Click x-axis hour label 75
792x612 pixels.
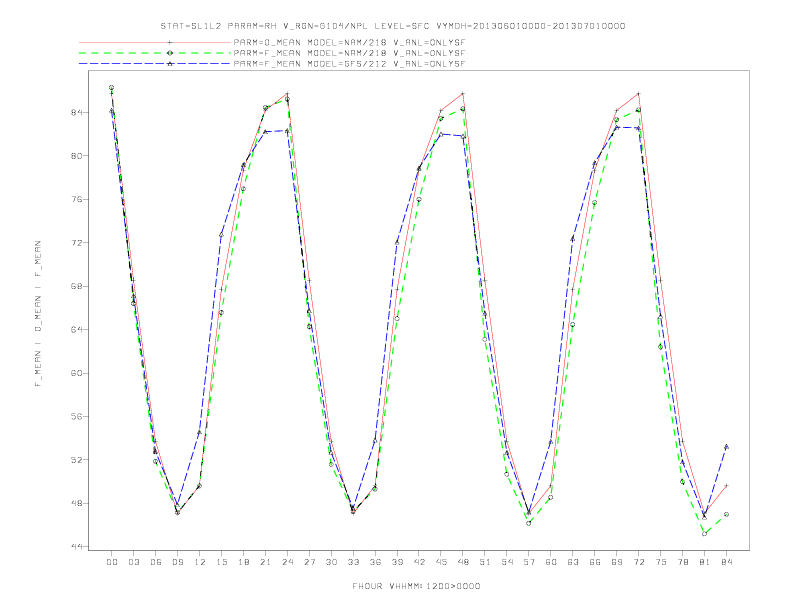(x=661, y=562)
